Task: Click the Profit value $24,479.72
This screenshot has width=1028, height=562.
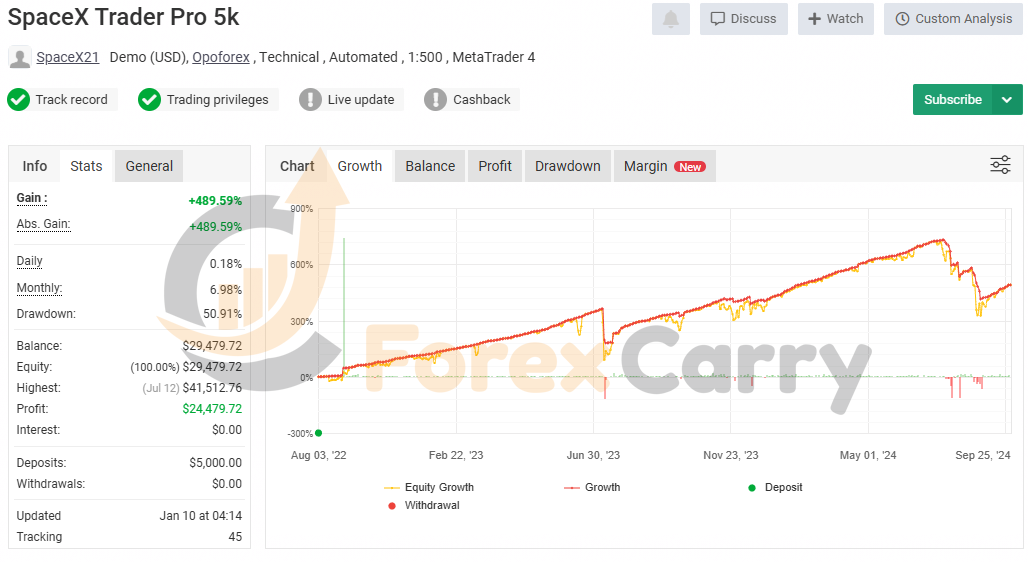Action: point(212,409)
